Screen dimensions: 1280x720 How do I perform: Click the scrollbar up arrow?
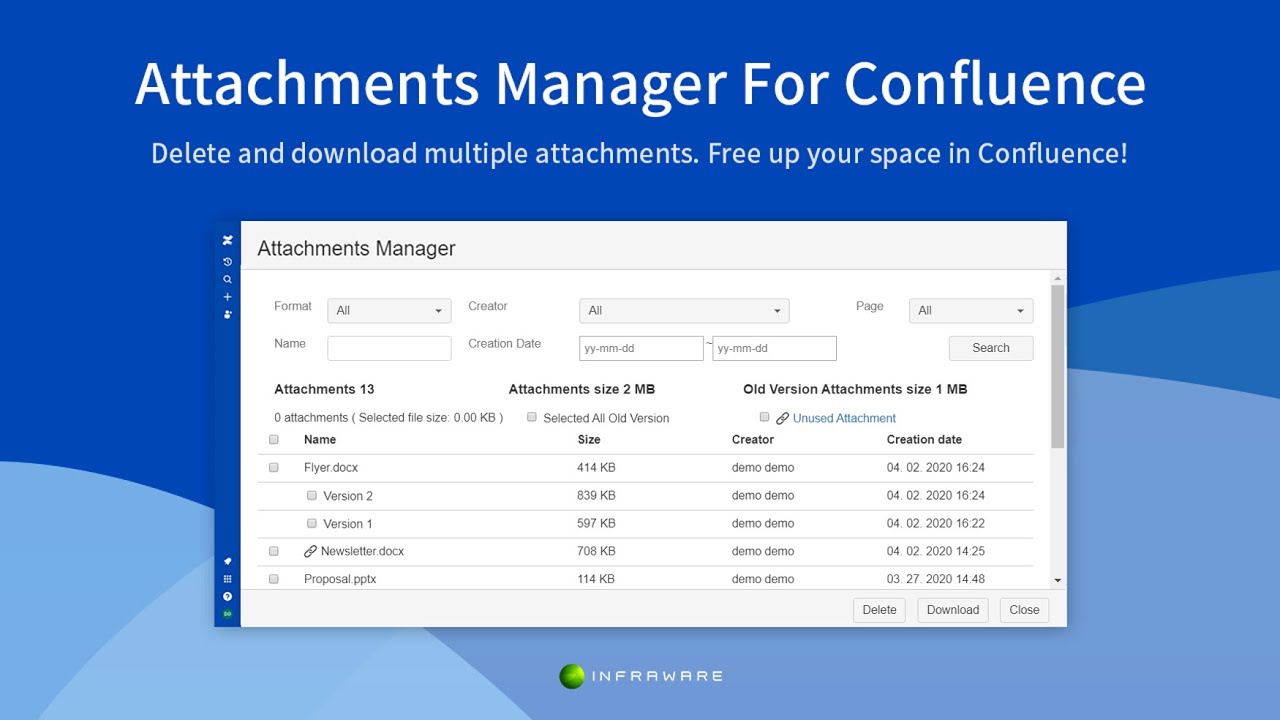[x=1058, y=278]
